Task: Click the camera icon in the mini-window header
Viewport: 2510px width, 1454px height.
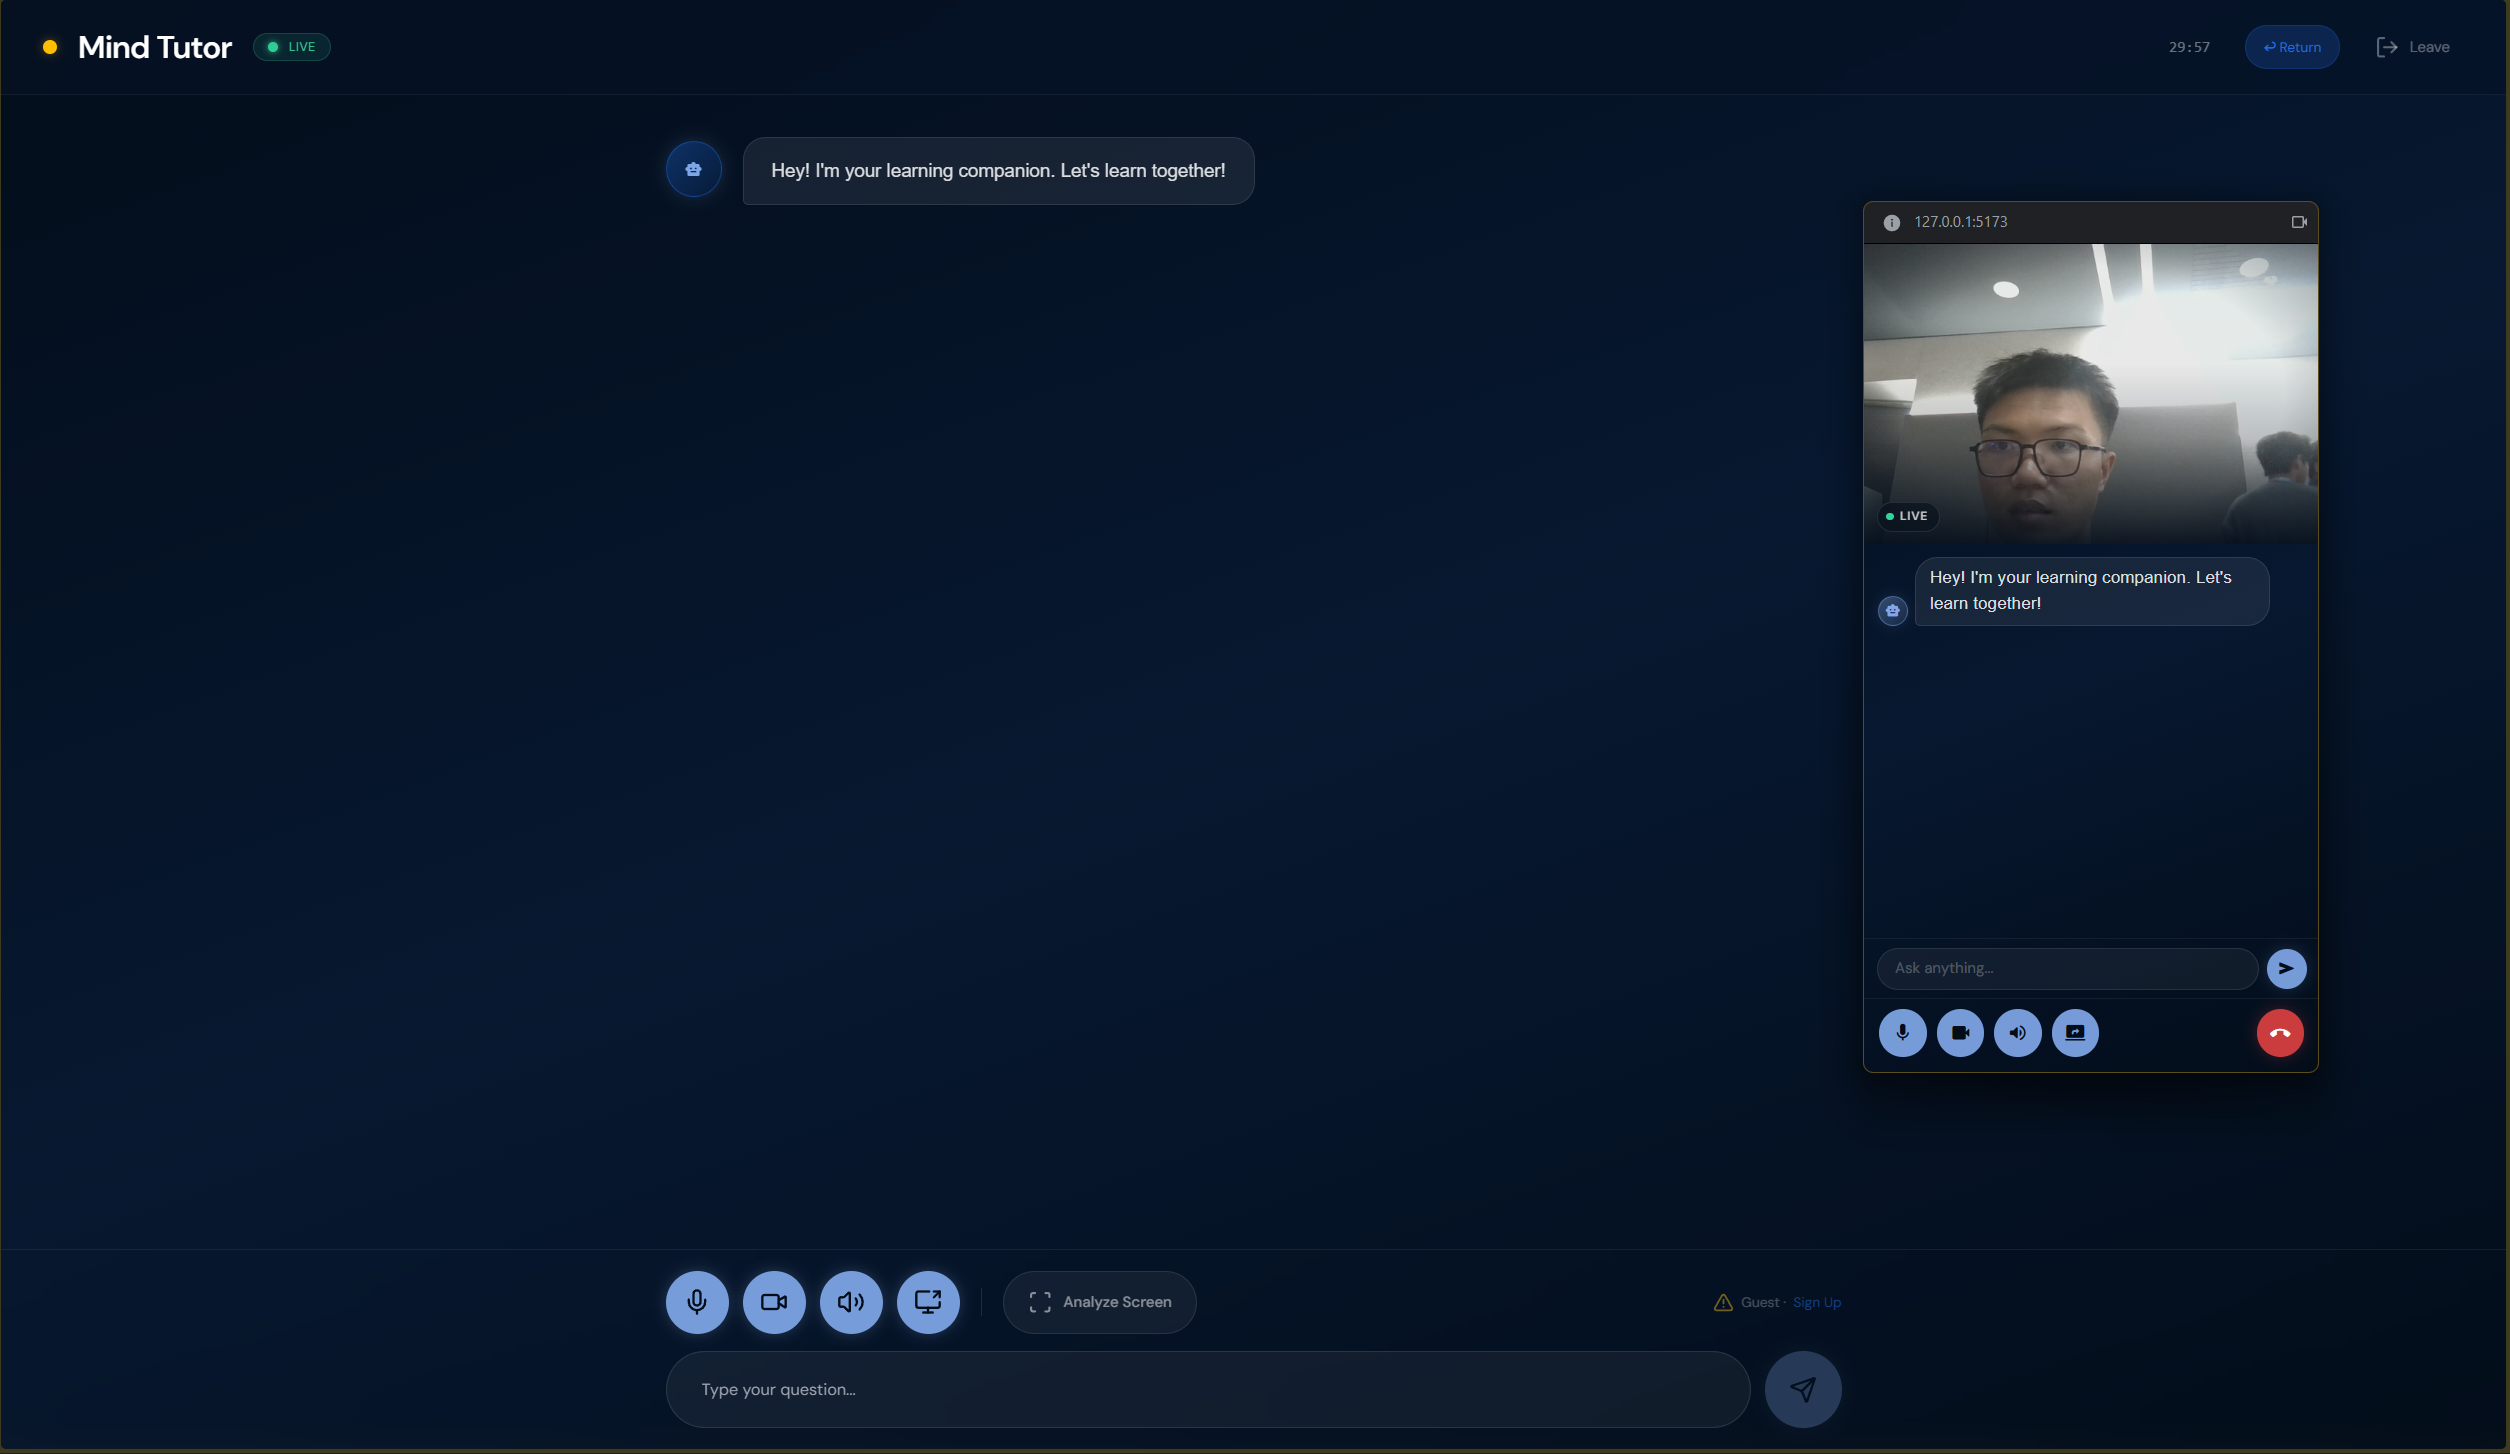Action: (2299, 222)
